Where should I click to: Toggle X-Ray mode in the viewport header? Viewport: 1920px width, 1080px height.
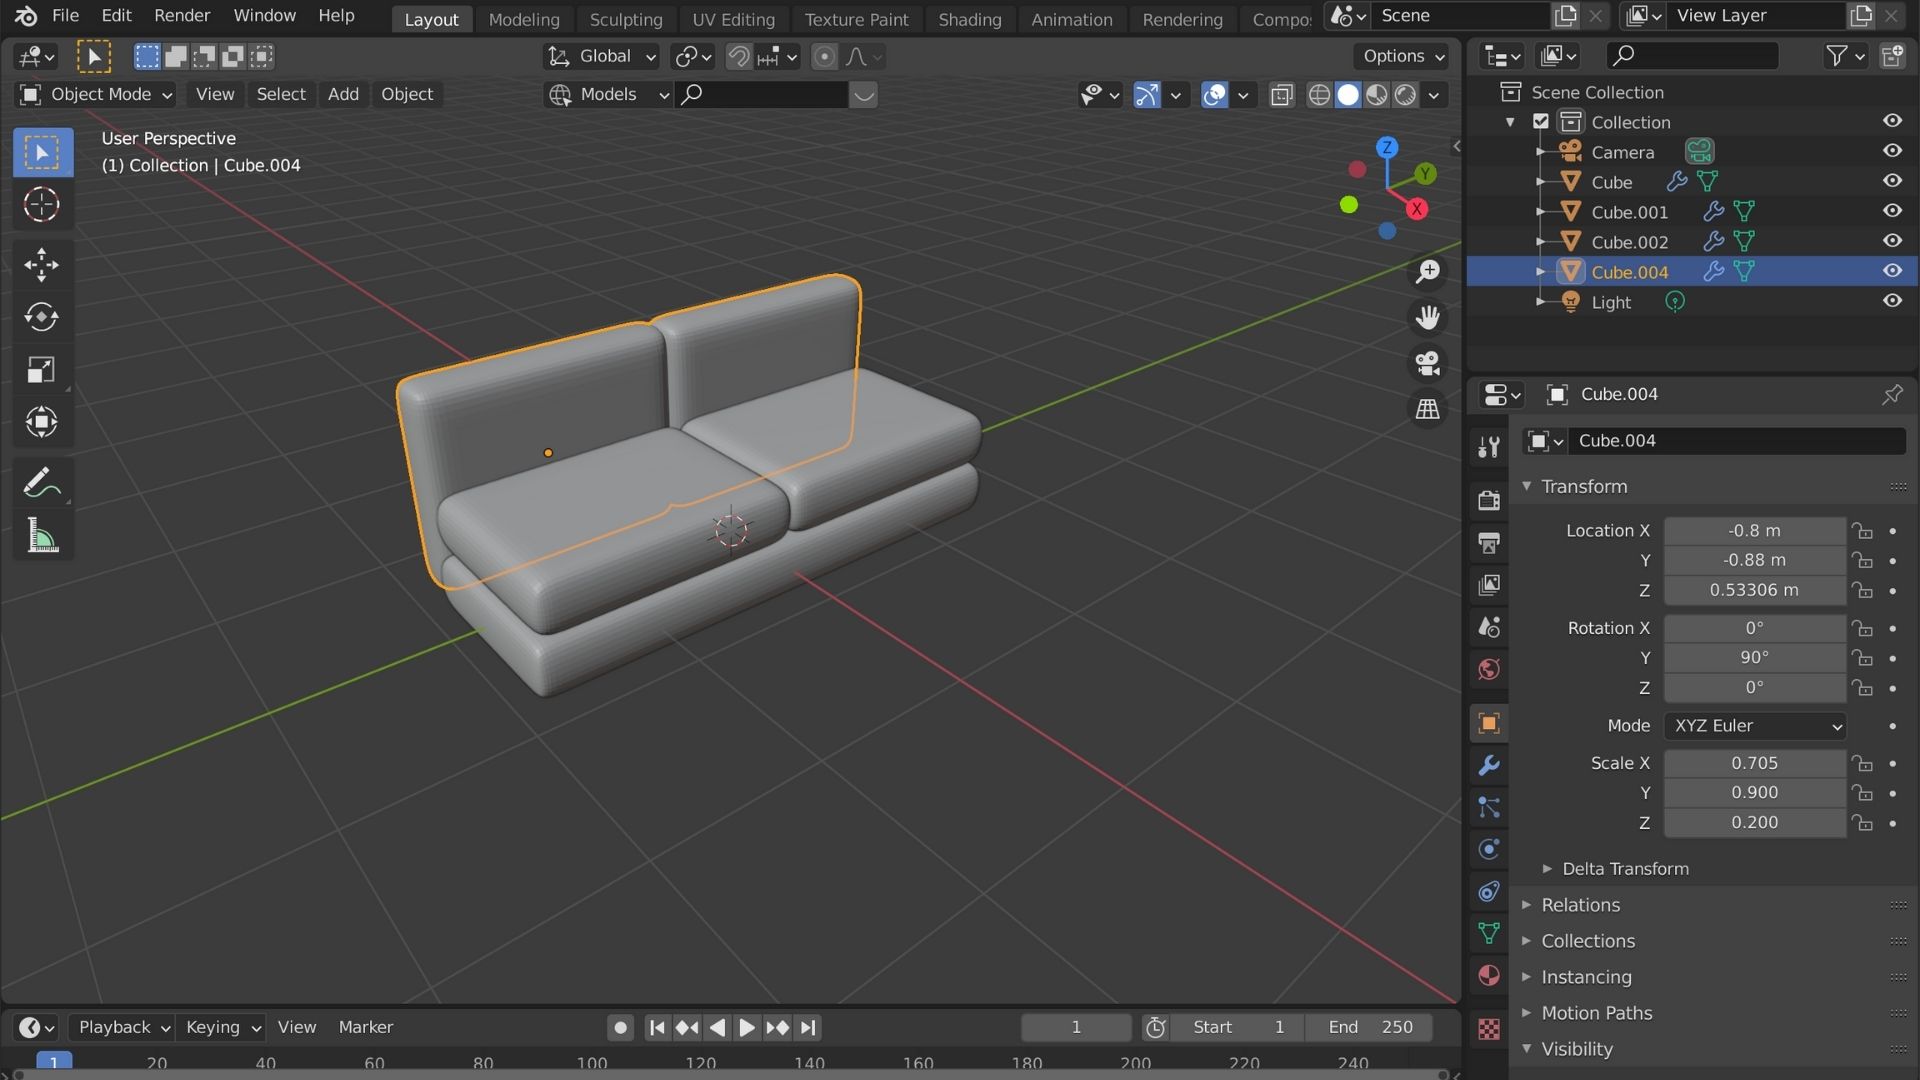1281,95
